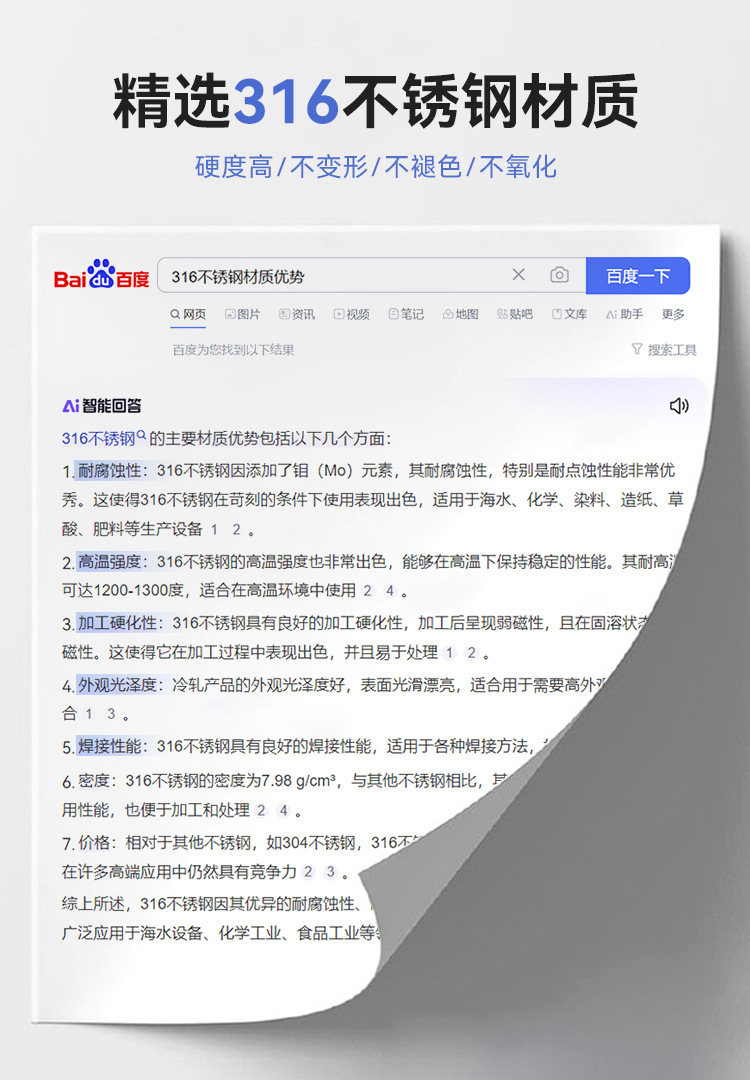
Task: Switch to the 图片 tab
Action: point(242,314)
